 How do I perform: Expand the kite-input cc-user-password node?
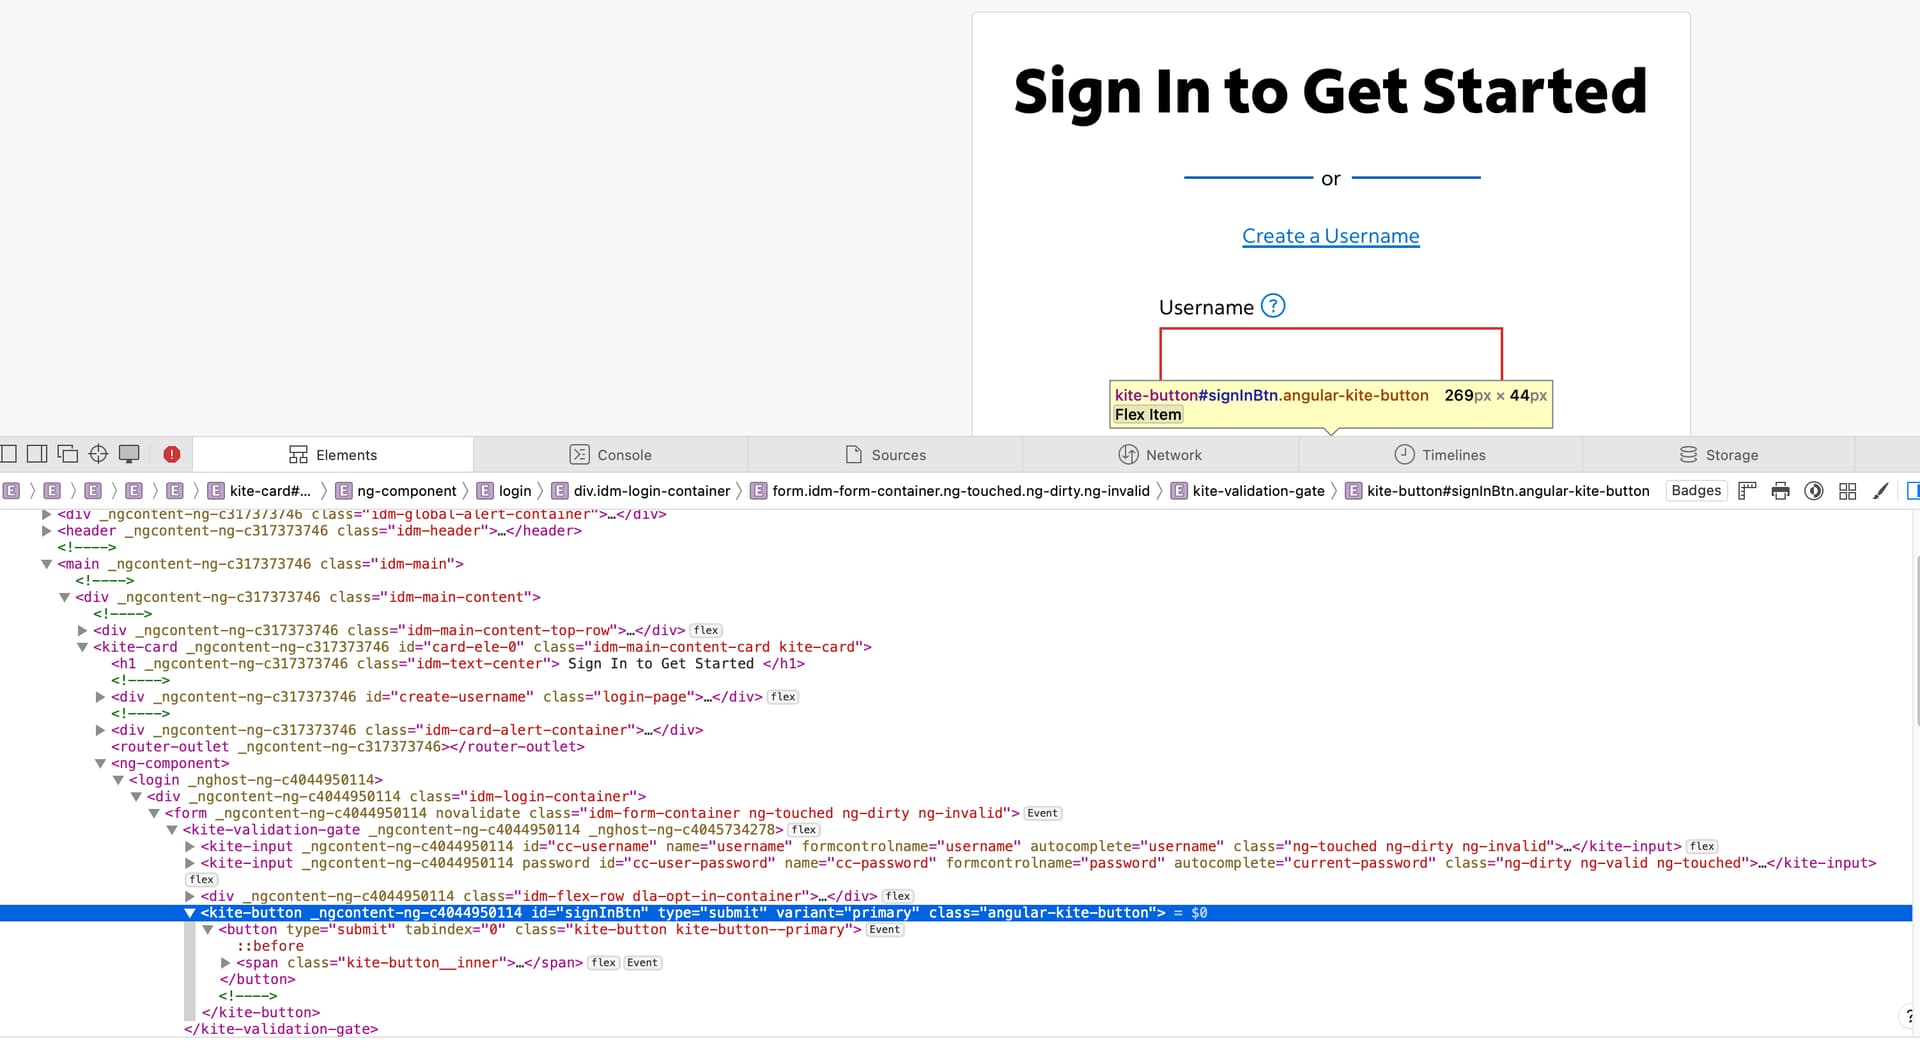coord(190,863)
